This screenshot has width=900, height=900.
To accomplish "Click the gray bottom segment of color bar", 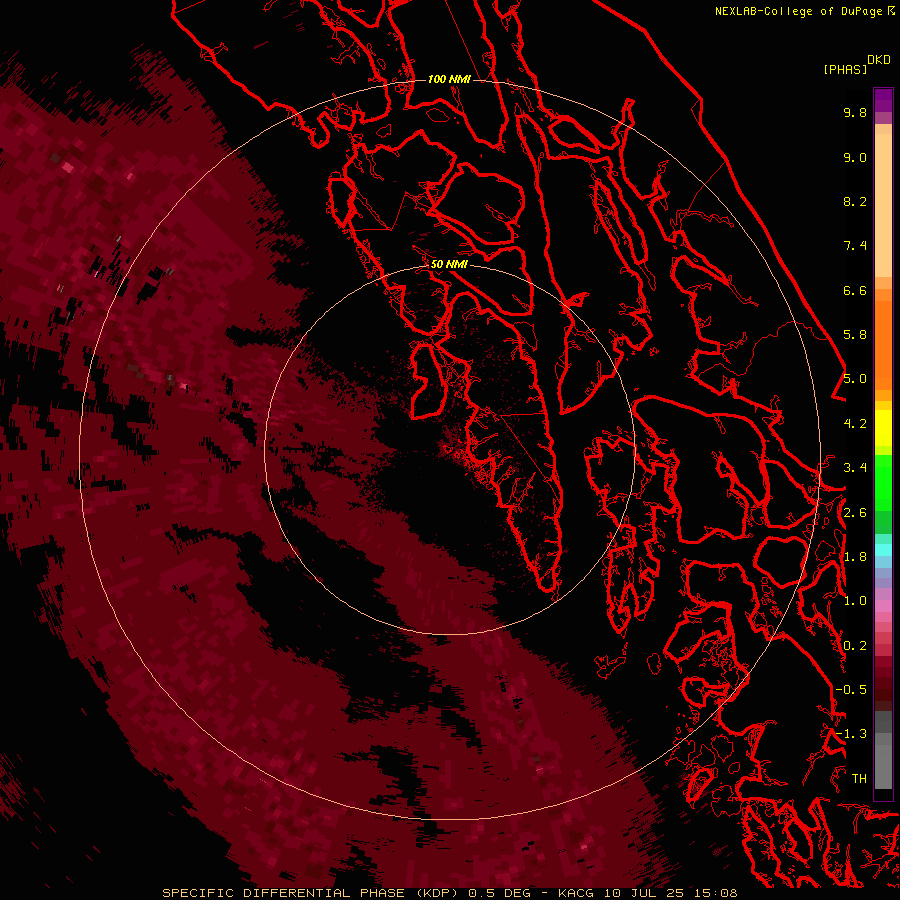I will [x=883, y=750].
